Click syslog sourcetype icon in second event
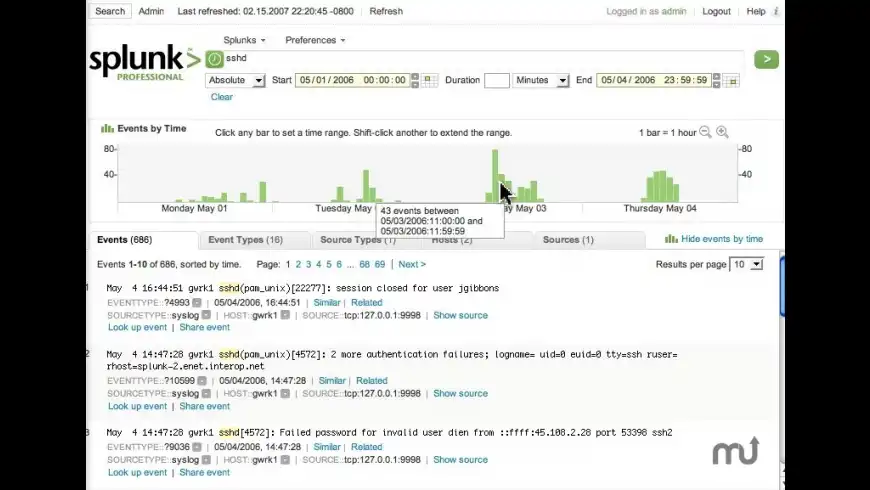Image resolution: width=870 pixels, height=490 pixels. coord(206,393)
